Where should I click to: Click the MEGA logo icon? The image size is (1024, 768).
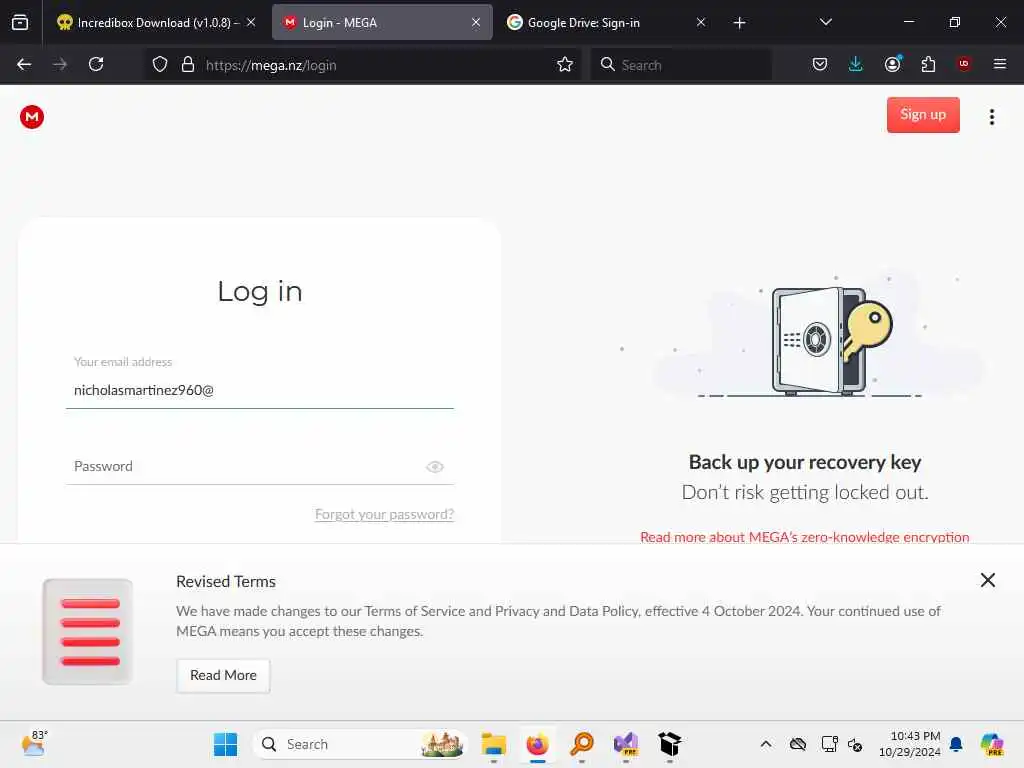31,117
